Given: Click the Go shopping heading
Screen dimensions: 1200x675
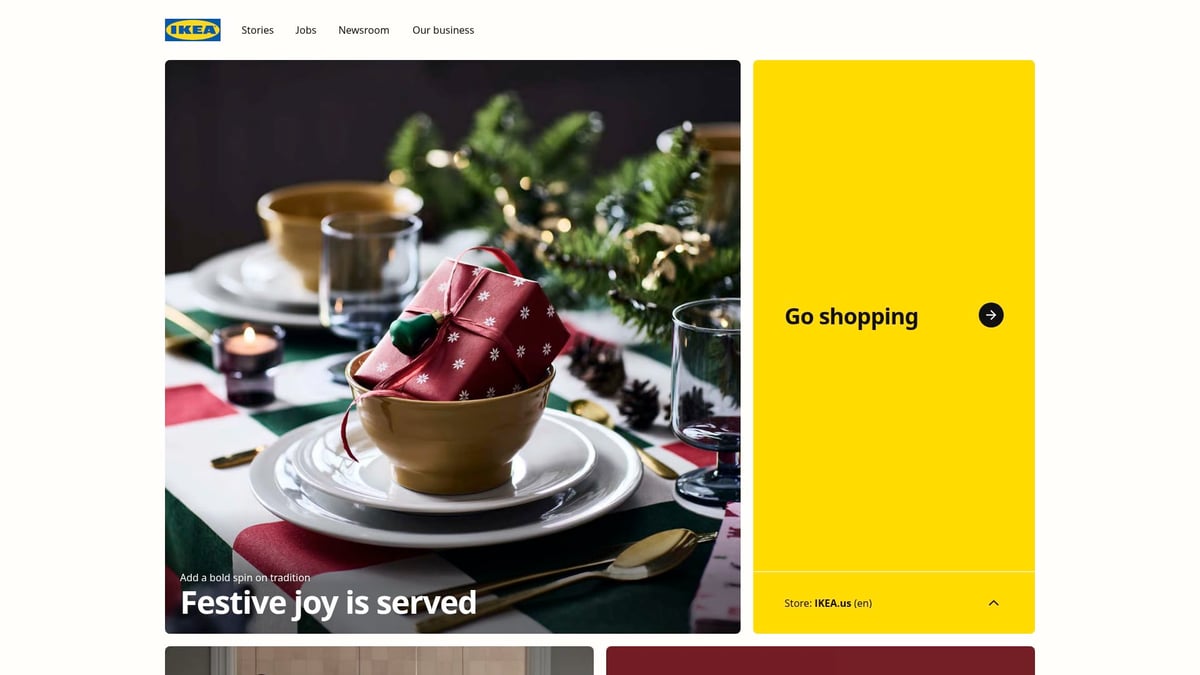Looking at the screenshot, I should [851, 316].
